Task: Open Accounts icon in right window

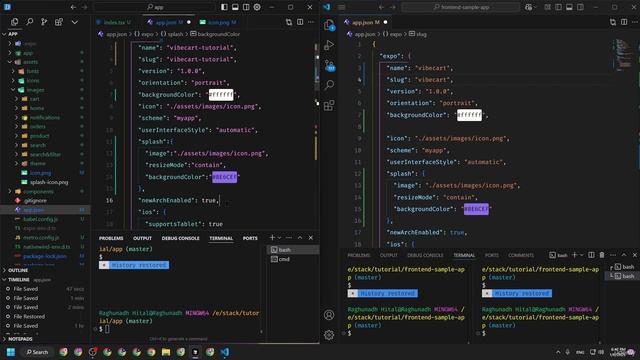Action: (x=329, y=315)
